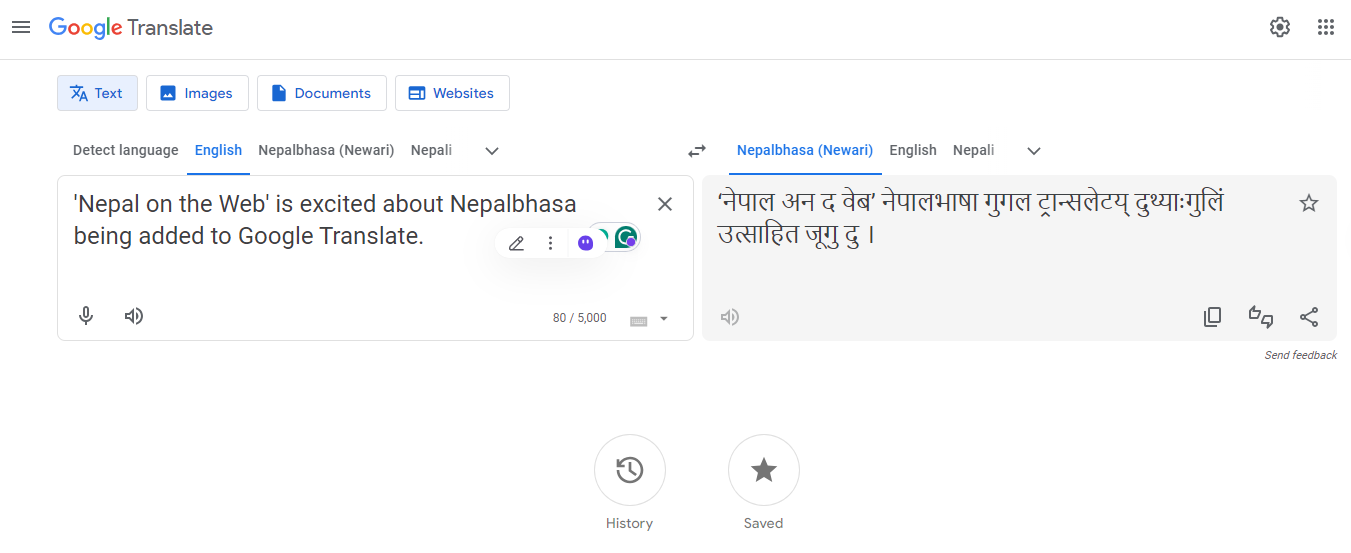Click the purple assistant extension icon

click(586, 243)
